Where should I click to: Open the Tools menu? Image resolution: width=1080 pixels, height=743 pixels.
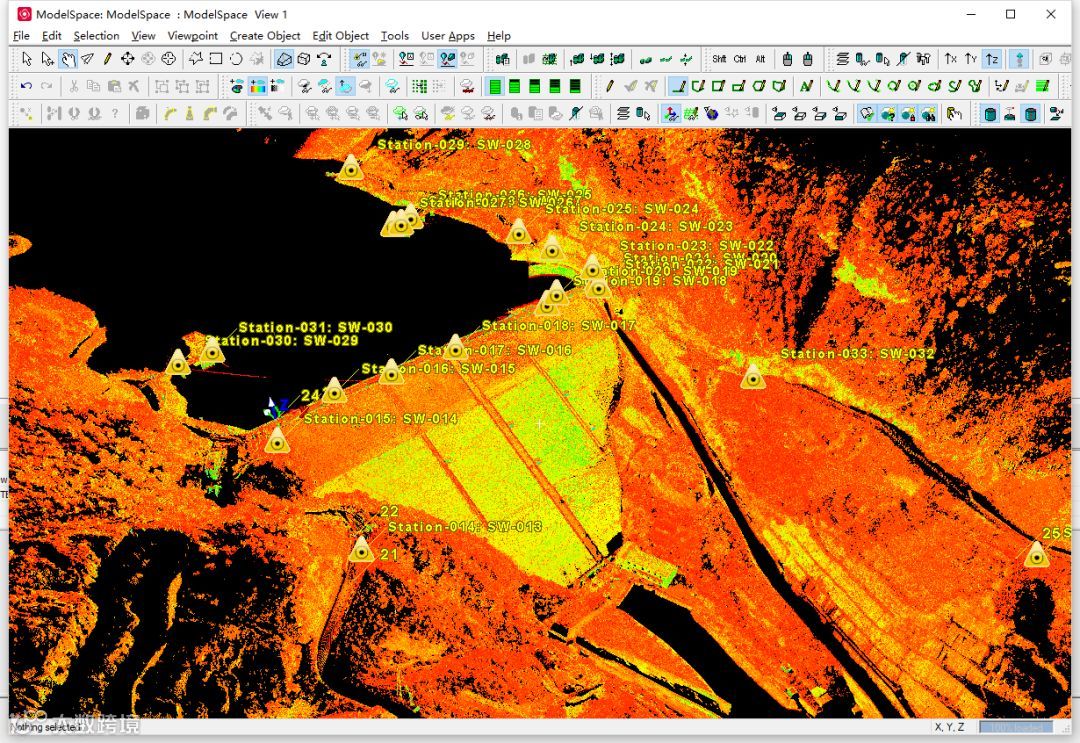point(395,36)
